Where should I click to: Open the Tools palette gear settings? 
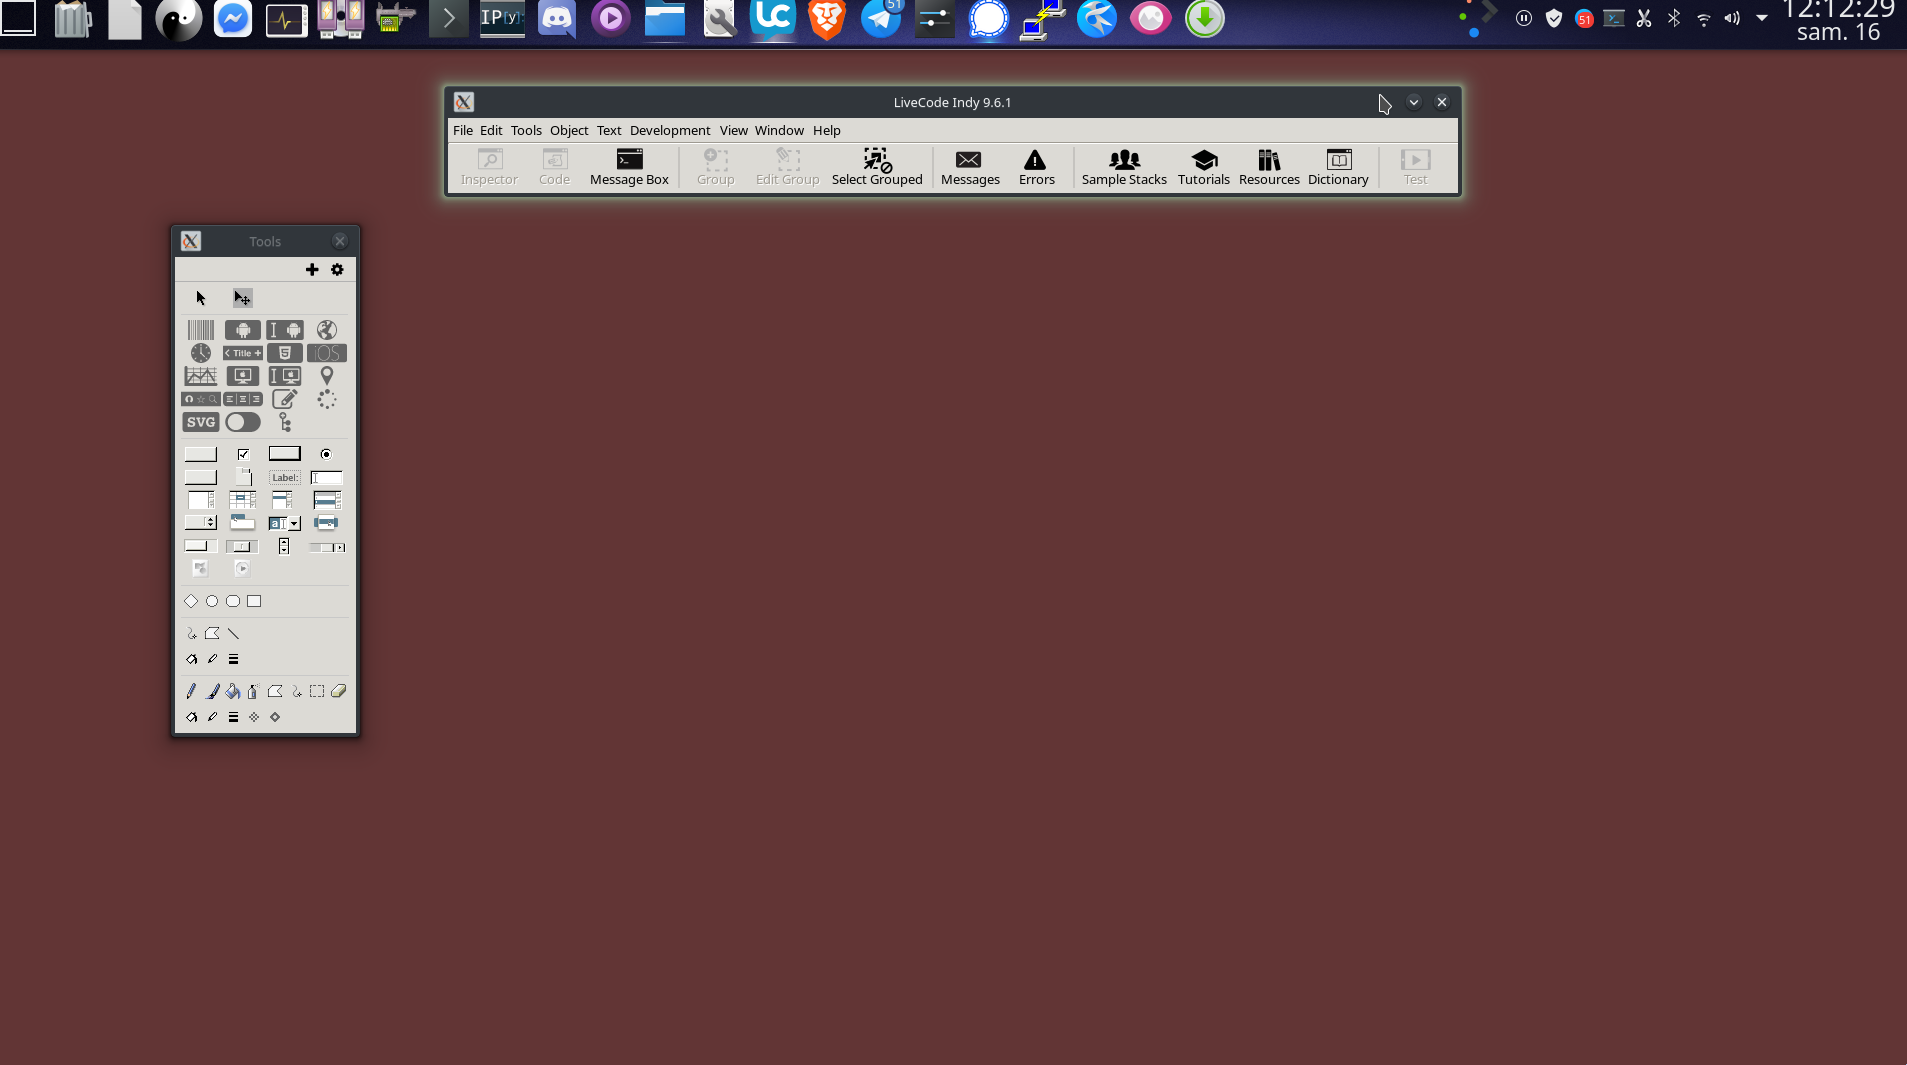[x=337, y=270]
